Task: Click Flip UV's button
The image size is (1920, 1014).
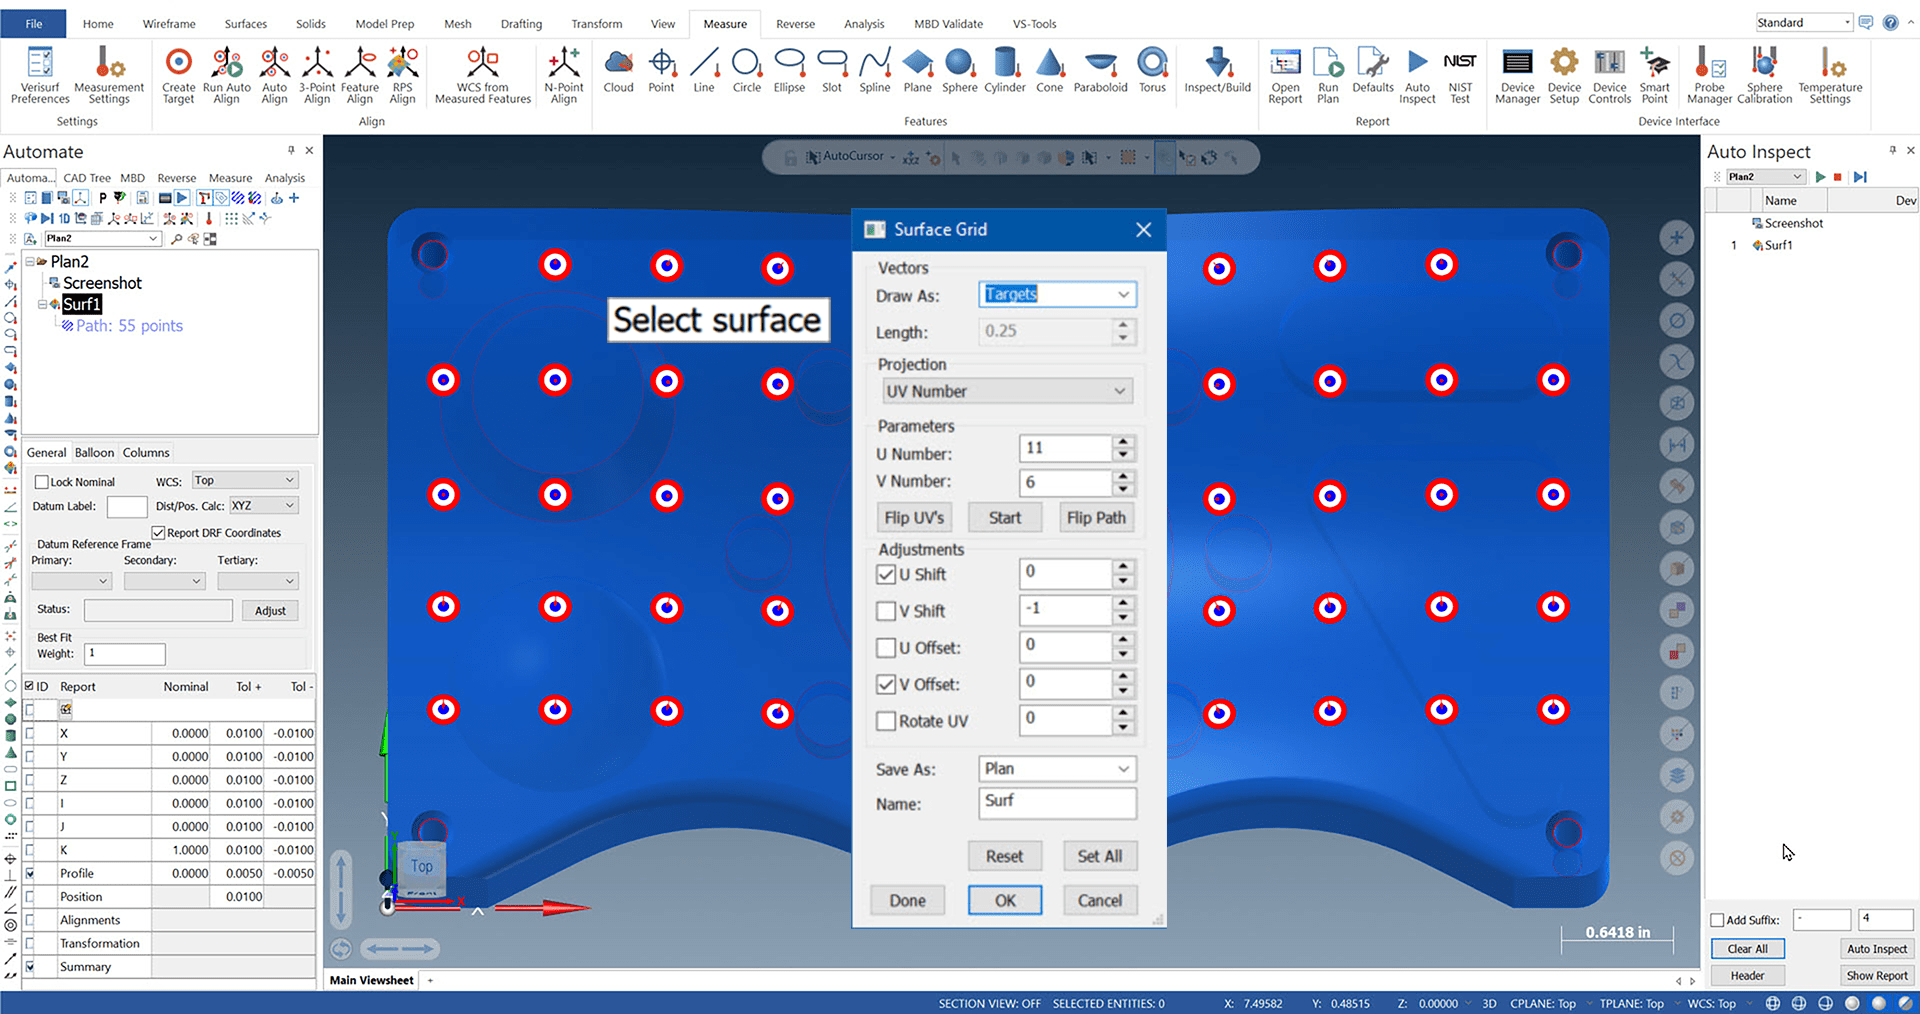Action: pyautogui.click(x=914, y=518)
